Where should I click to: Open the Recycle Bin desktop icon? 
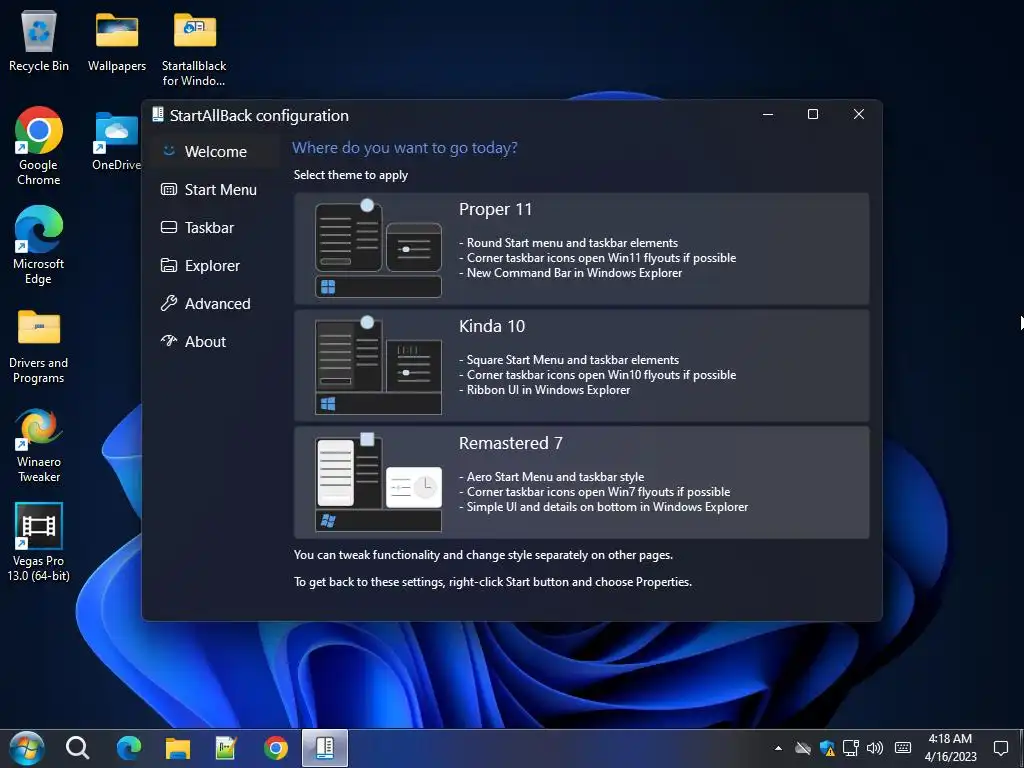click(x=39, y=41)
